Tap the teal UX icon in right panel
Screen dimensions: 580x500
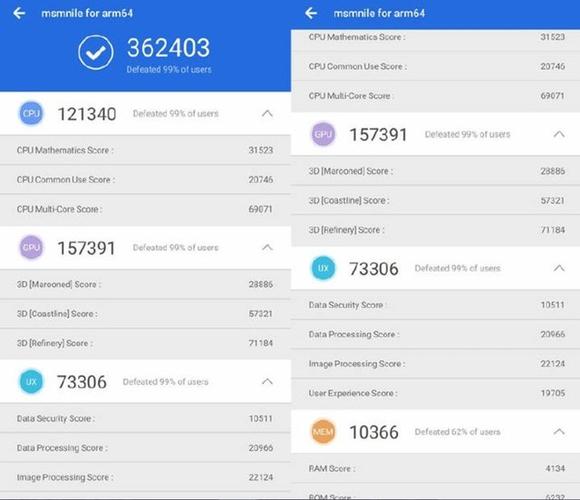323,268
